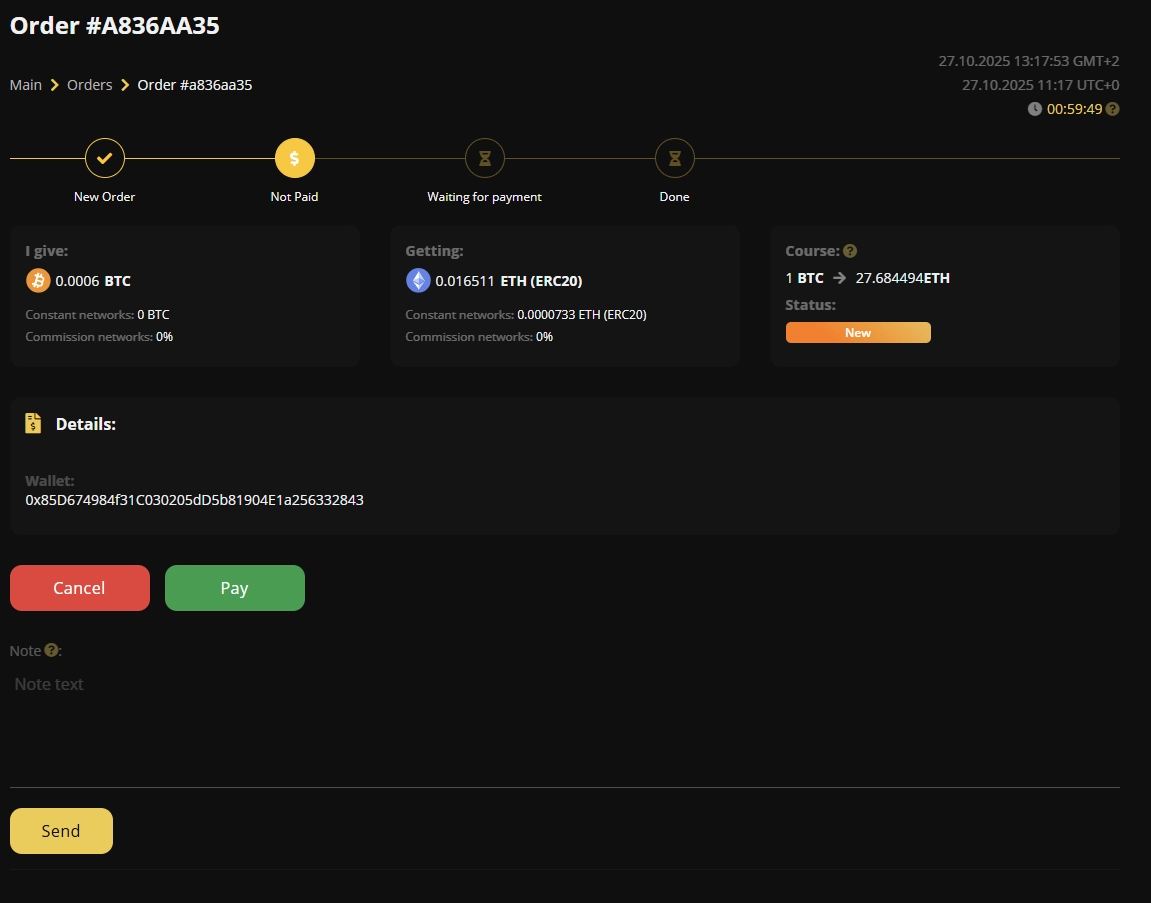Open the Orders breadcrumb item
Image resolution: width=1151 pixels, height=903 pixels.
(89, 85)
